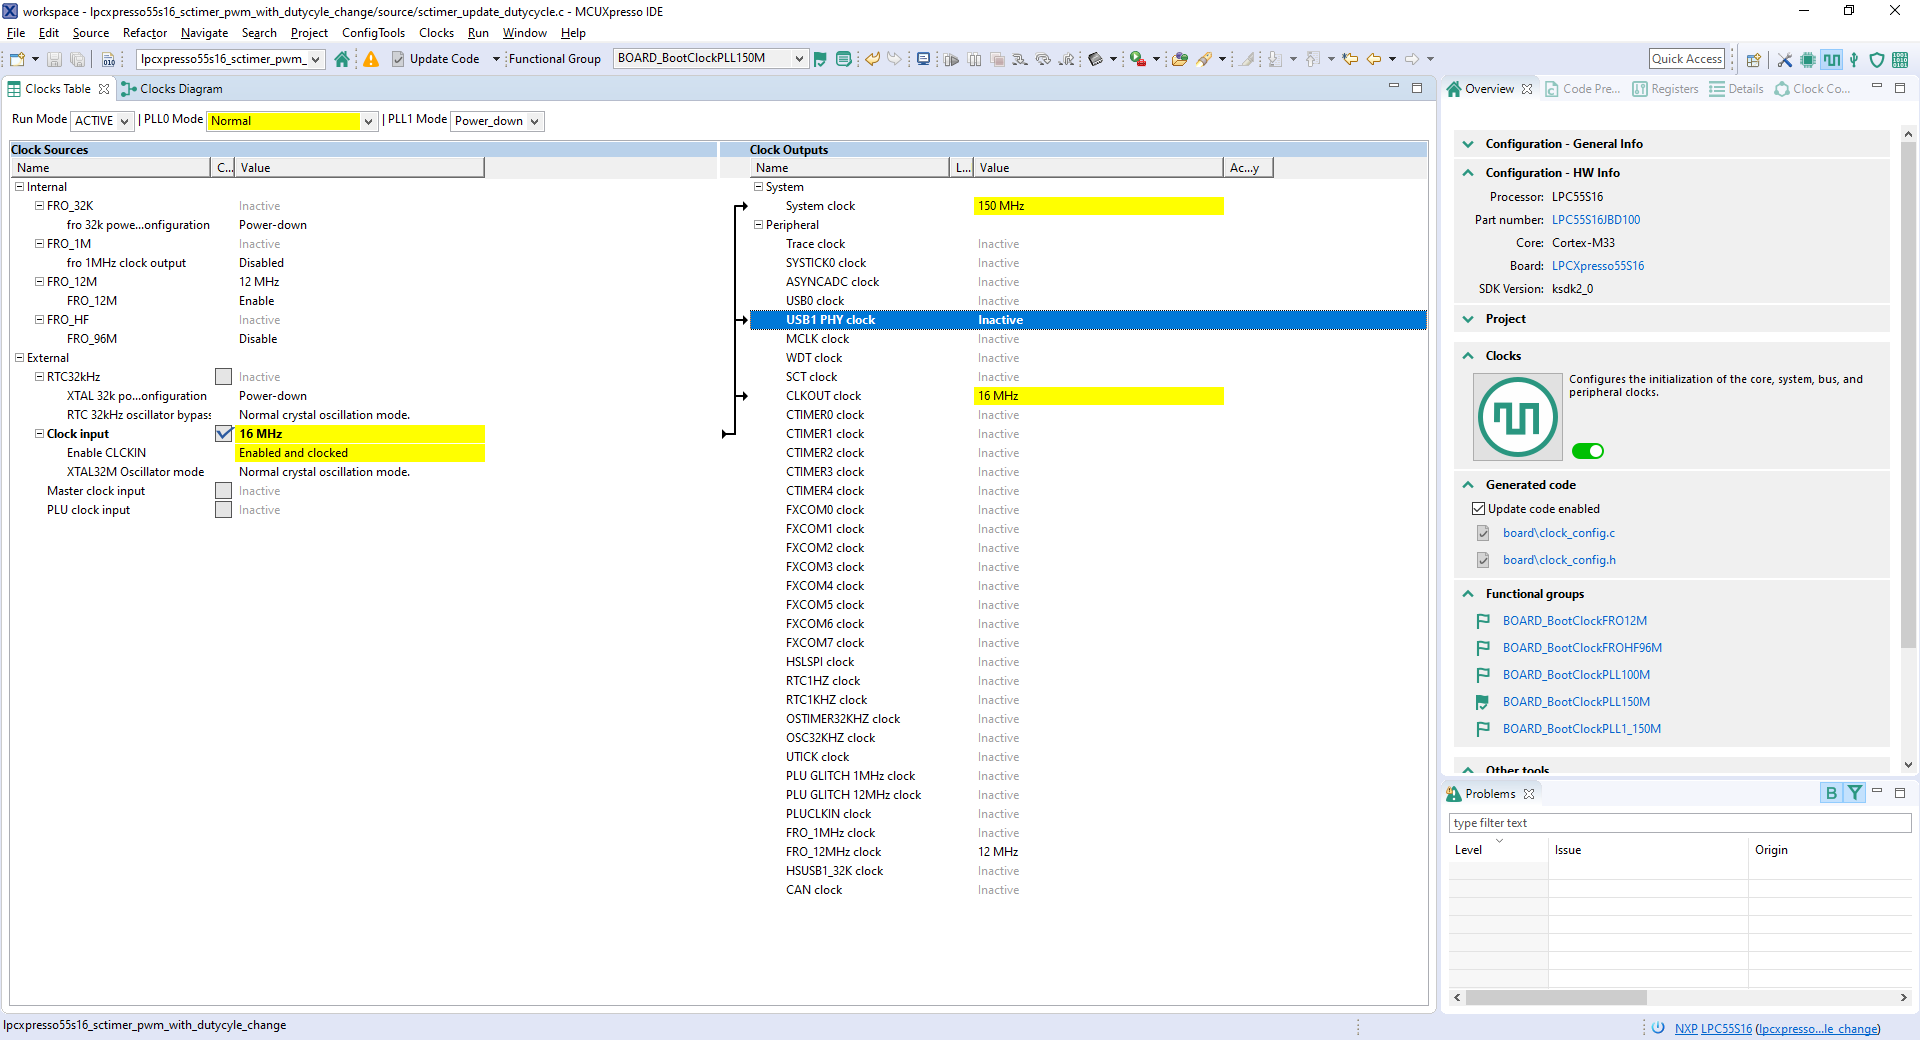
Task: Collapse the Configuration - HW Info section
Action: click(1468, 173)
